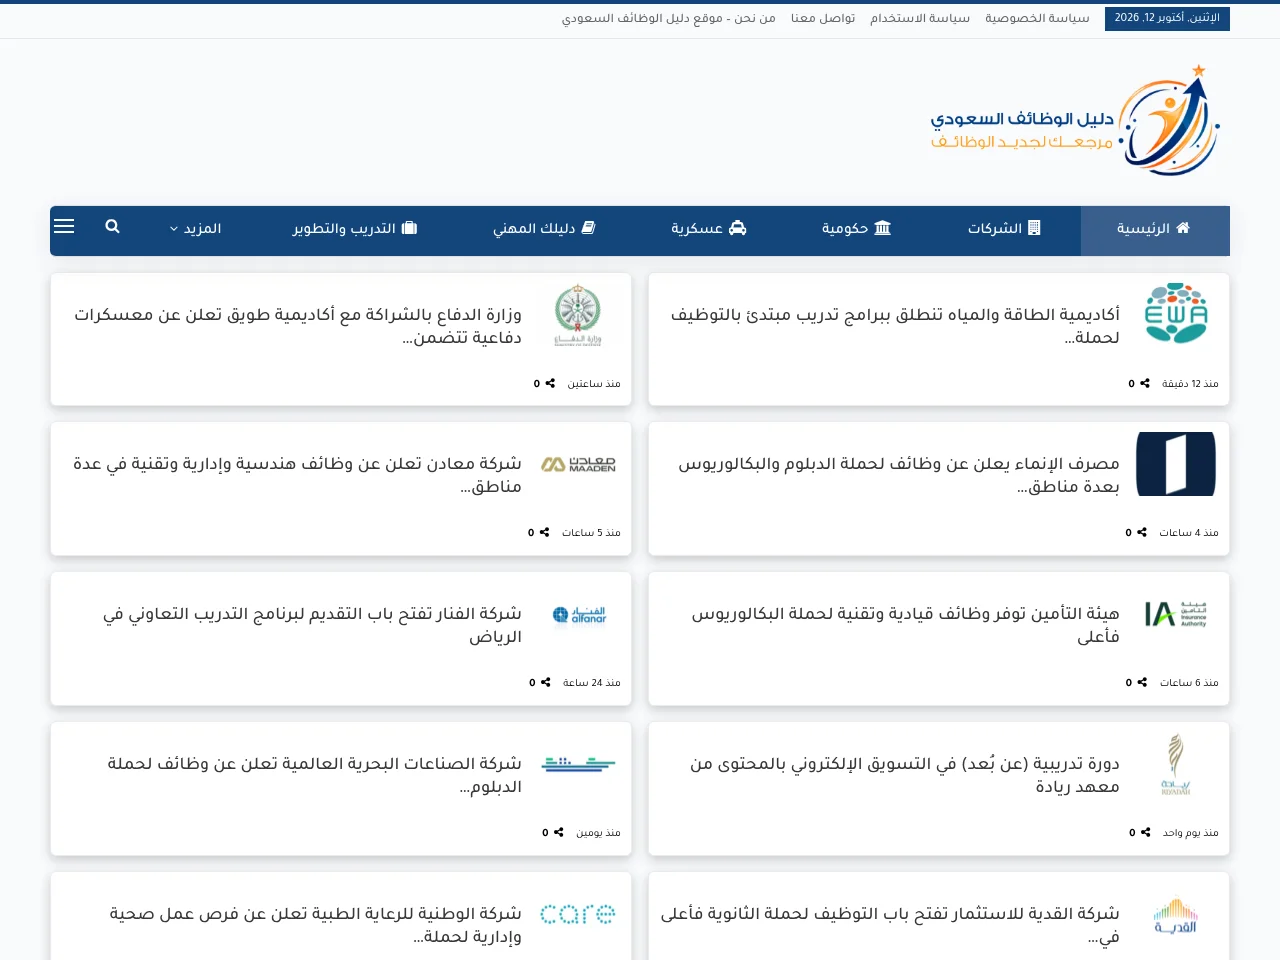Click share icon on EWA academy post
Viewport: 1280px width, 960px height.
click(x=1145, y=383)
